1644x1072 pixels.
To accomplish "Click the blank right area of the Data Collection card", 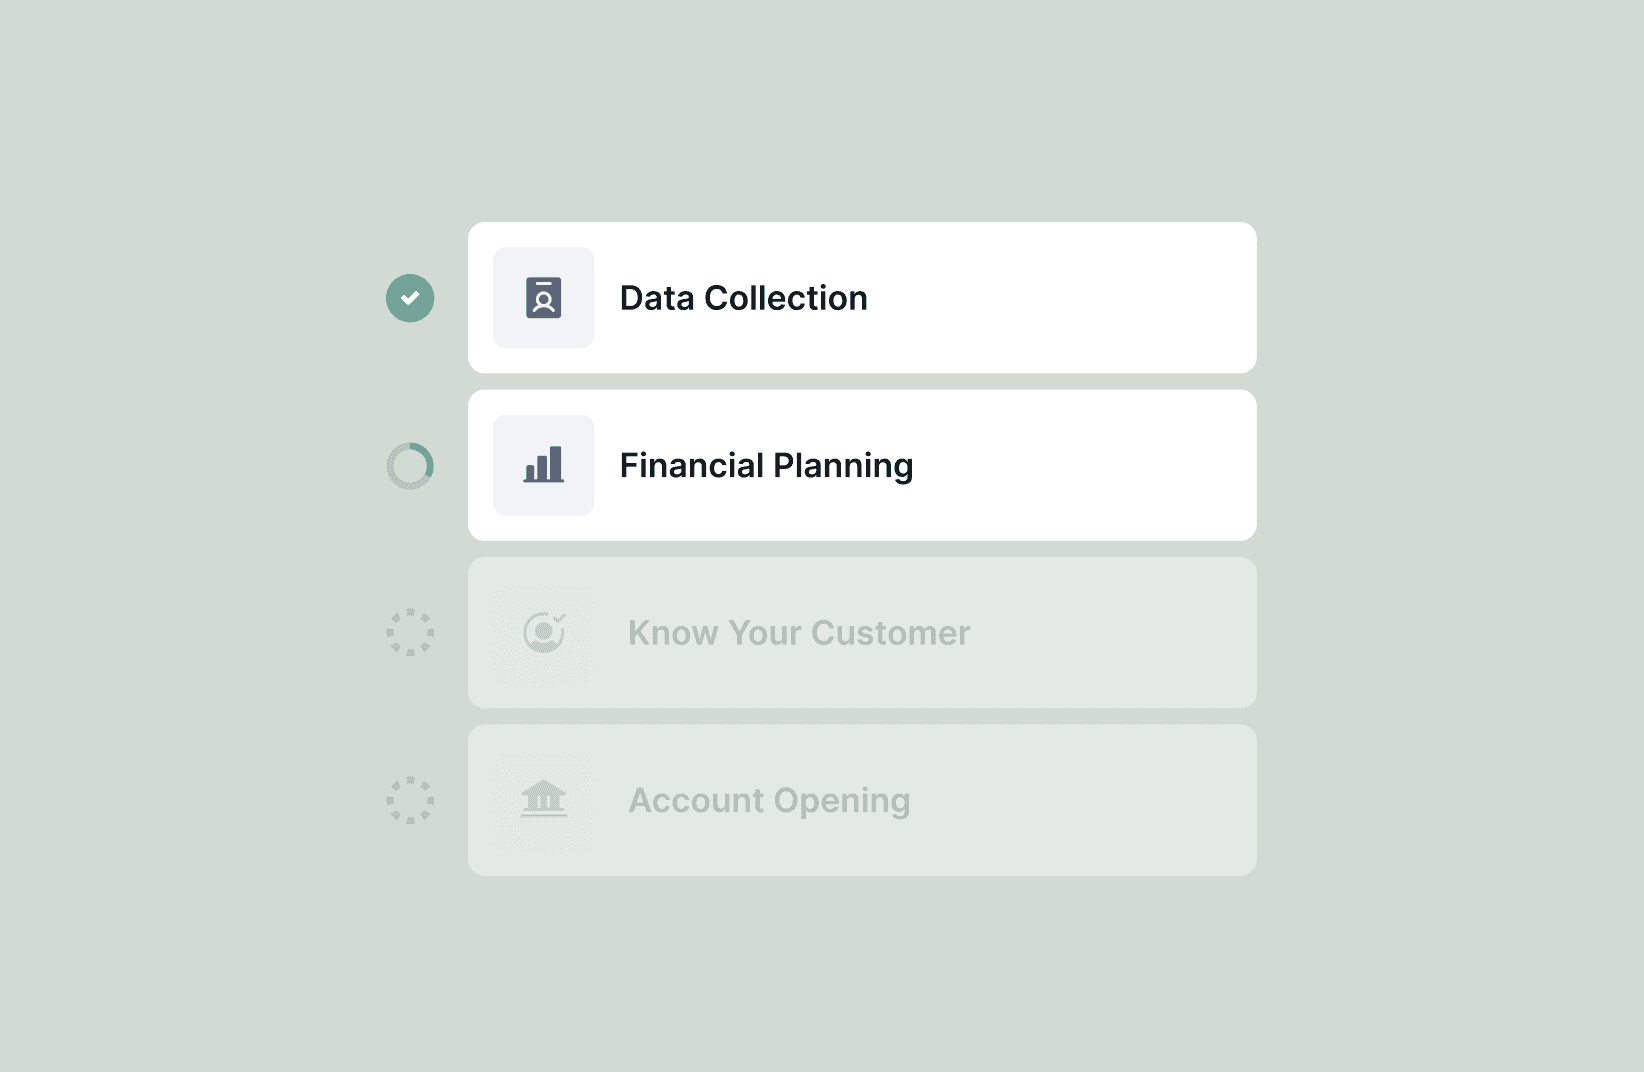I will [1080, 298].
